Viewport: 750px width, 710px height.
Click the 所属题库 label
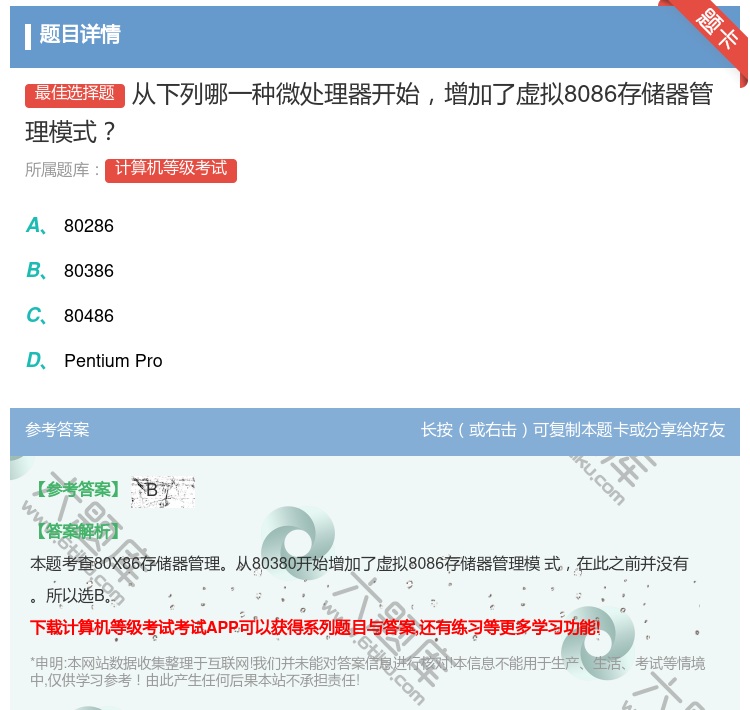pos(62,170)
